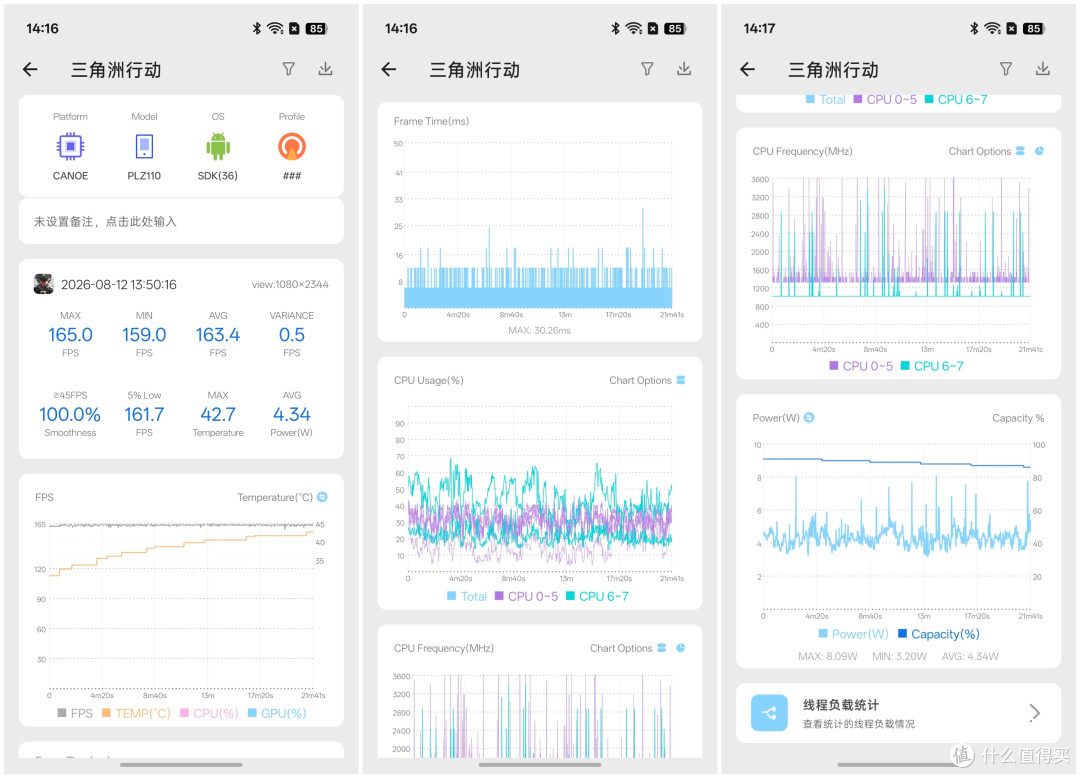Toggle the Power(W) legend series
The width and height of the screenshot is (1080, 778).
[853, 634]
